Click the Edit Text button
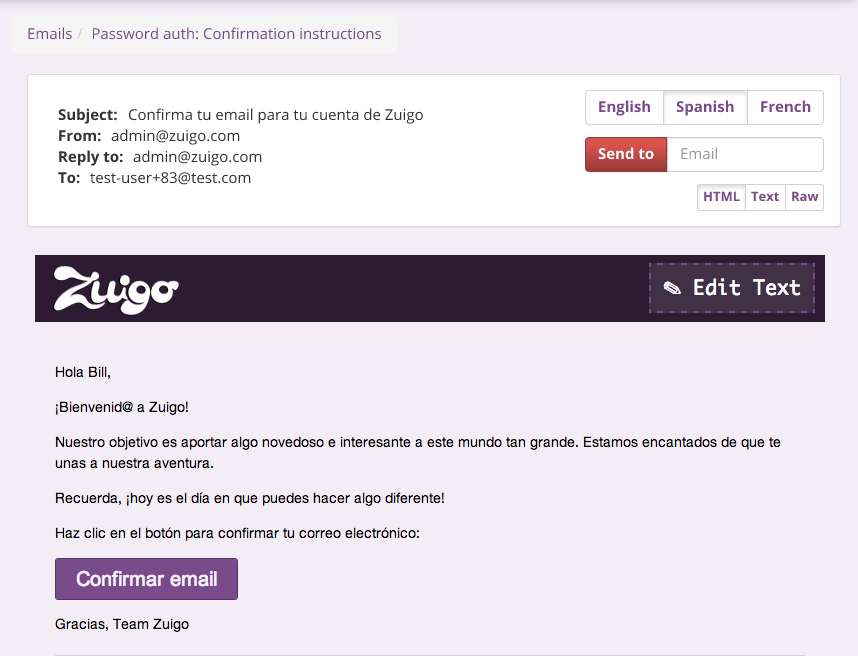 (x=732, y=288)
